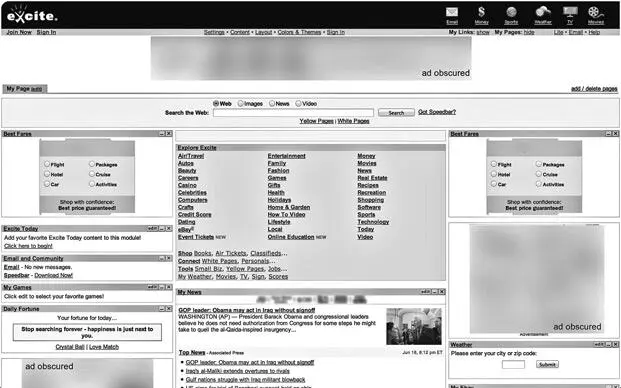The height and width of the screenshot is (388, 621).
Task: Open the Email icon in header
Action: point(452,12)
